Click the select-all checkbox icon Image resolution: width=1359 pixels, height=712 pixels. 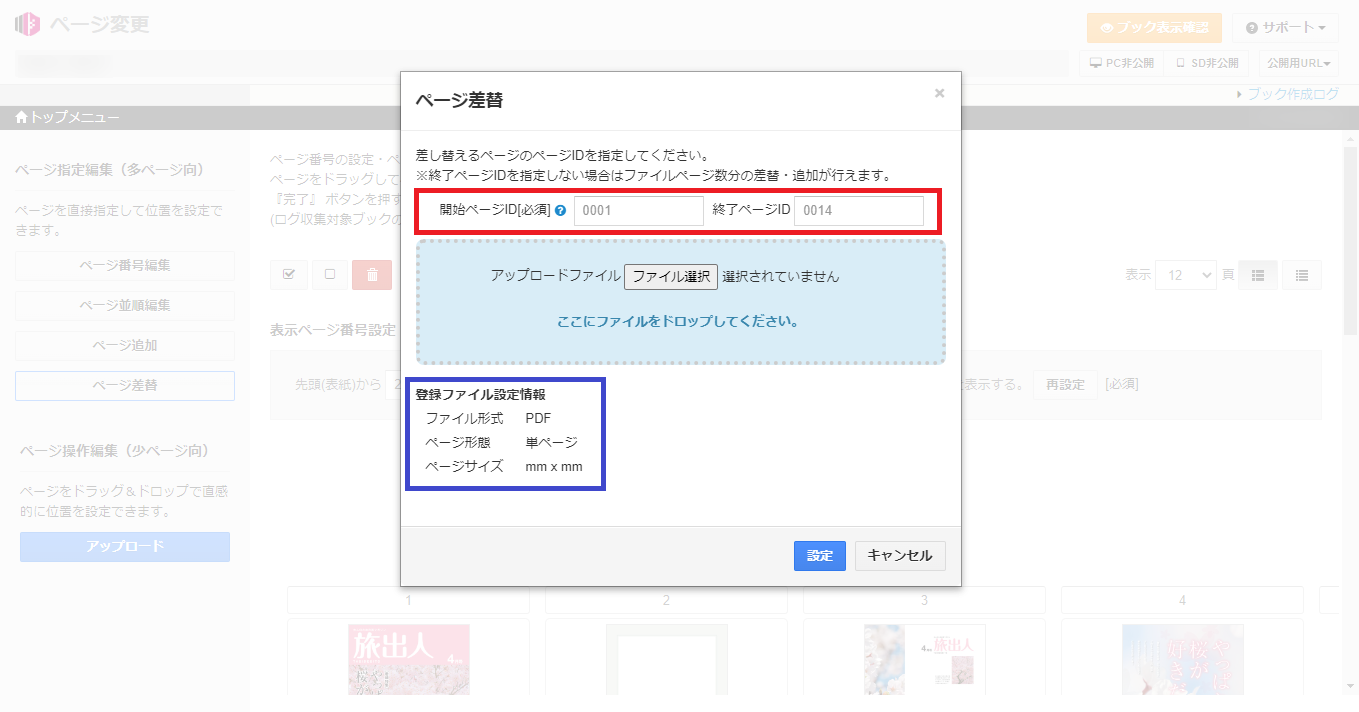(288, 274)
